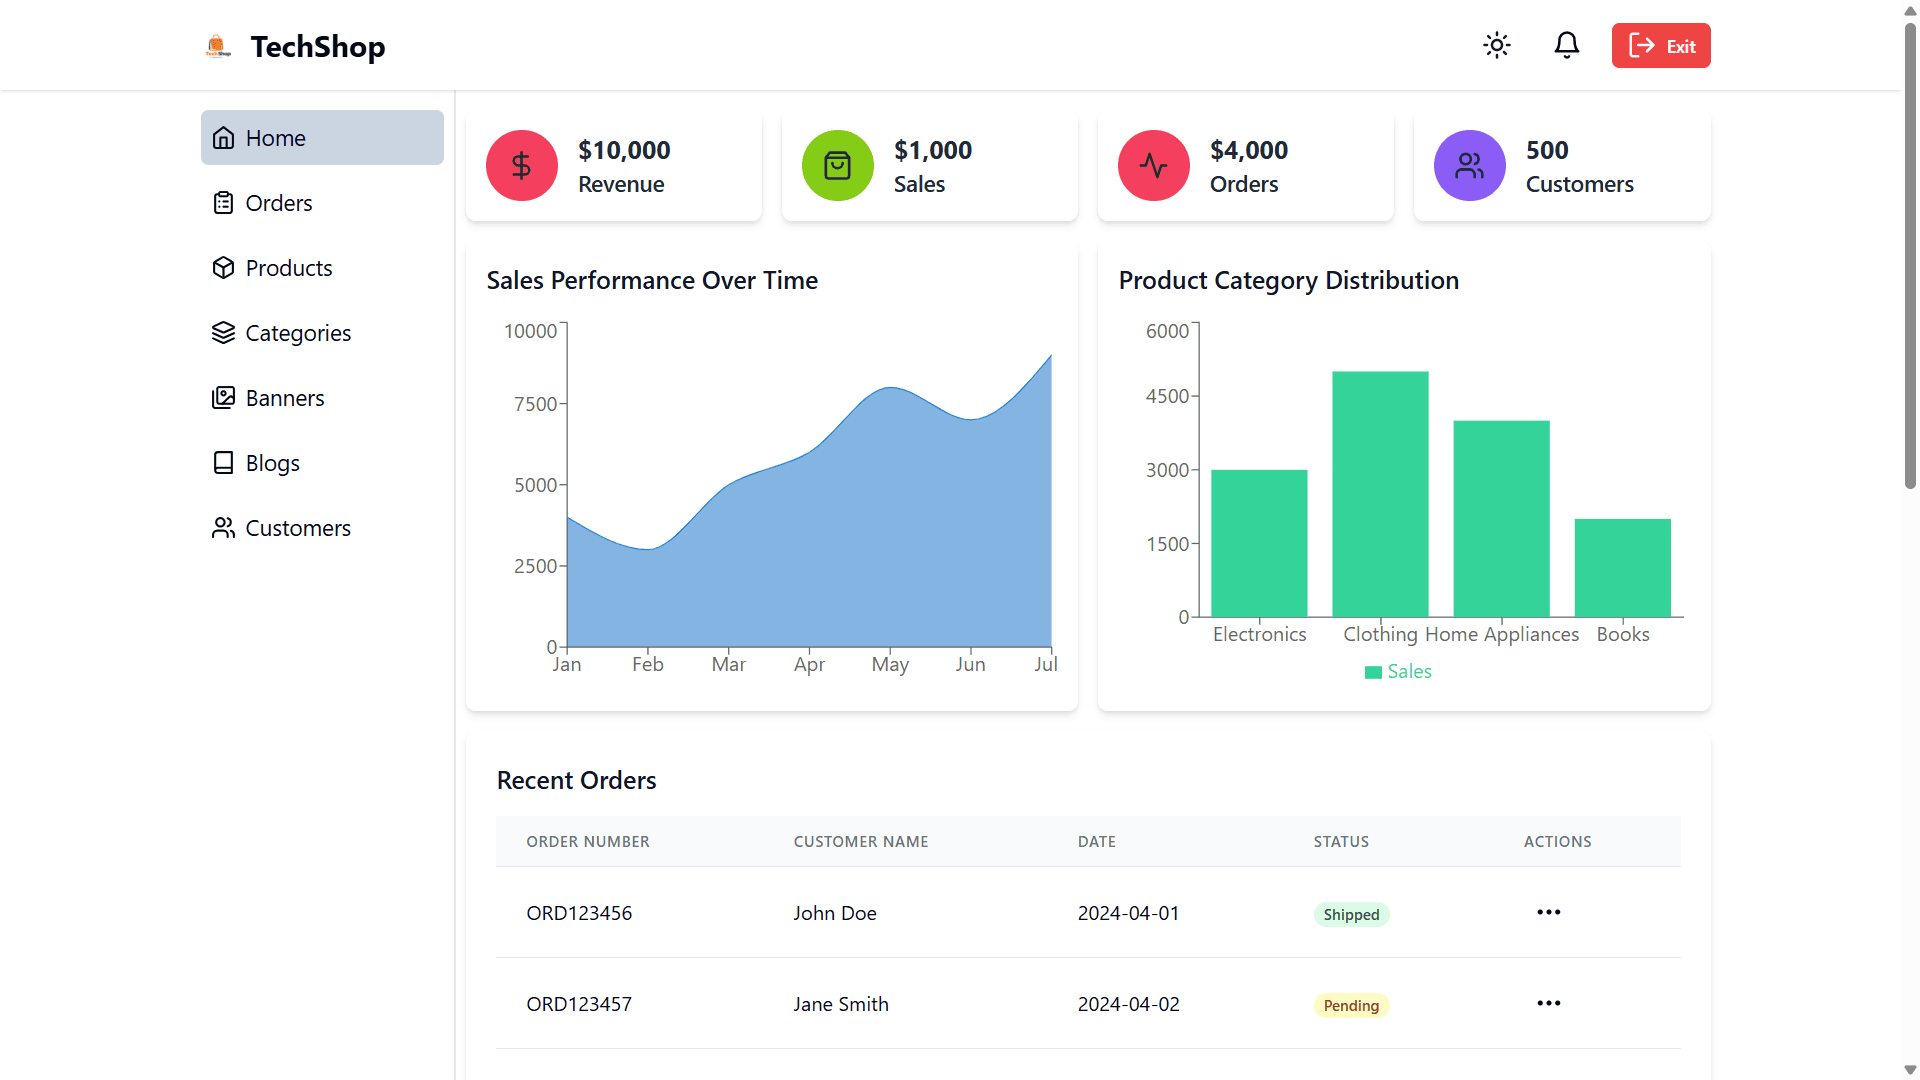Select Home in the sidebar

point(322,138)
